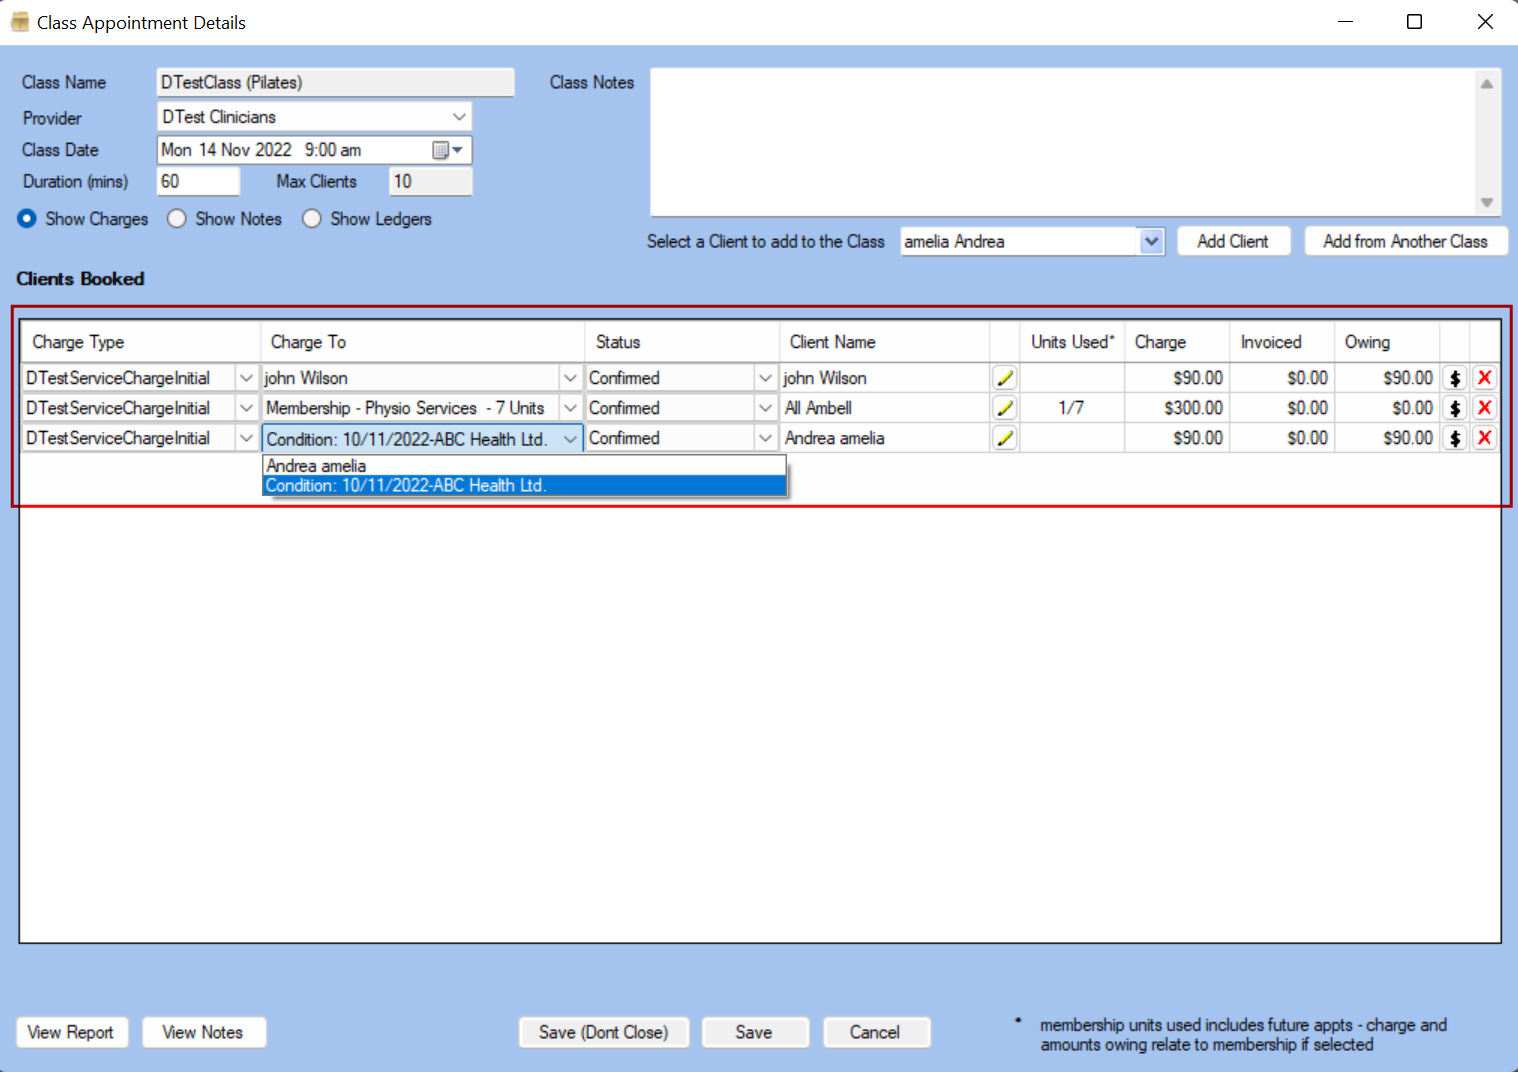Click the Owing column header

pyautogui.click(x=1386, y=342)
